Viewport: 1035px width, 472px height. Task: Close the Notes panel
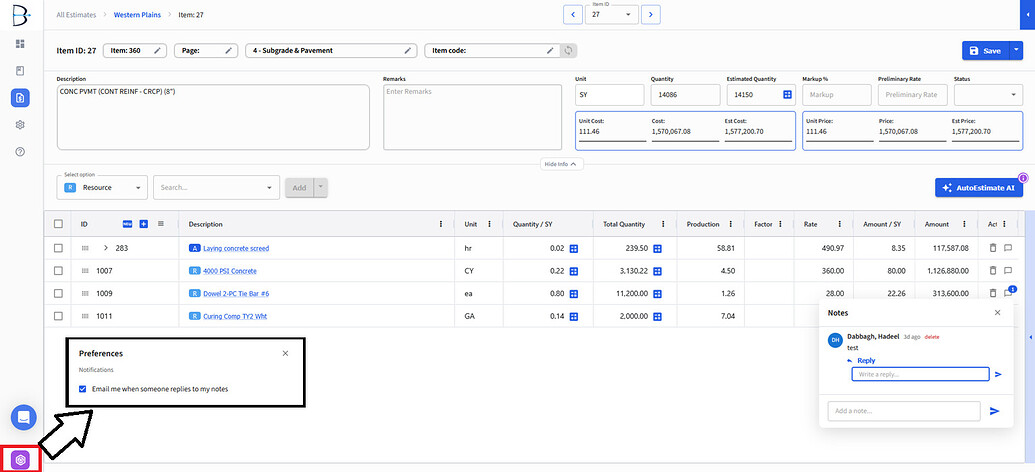997,312
